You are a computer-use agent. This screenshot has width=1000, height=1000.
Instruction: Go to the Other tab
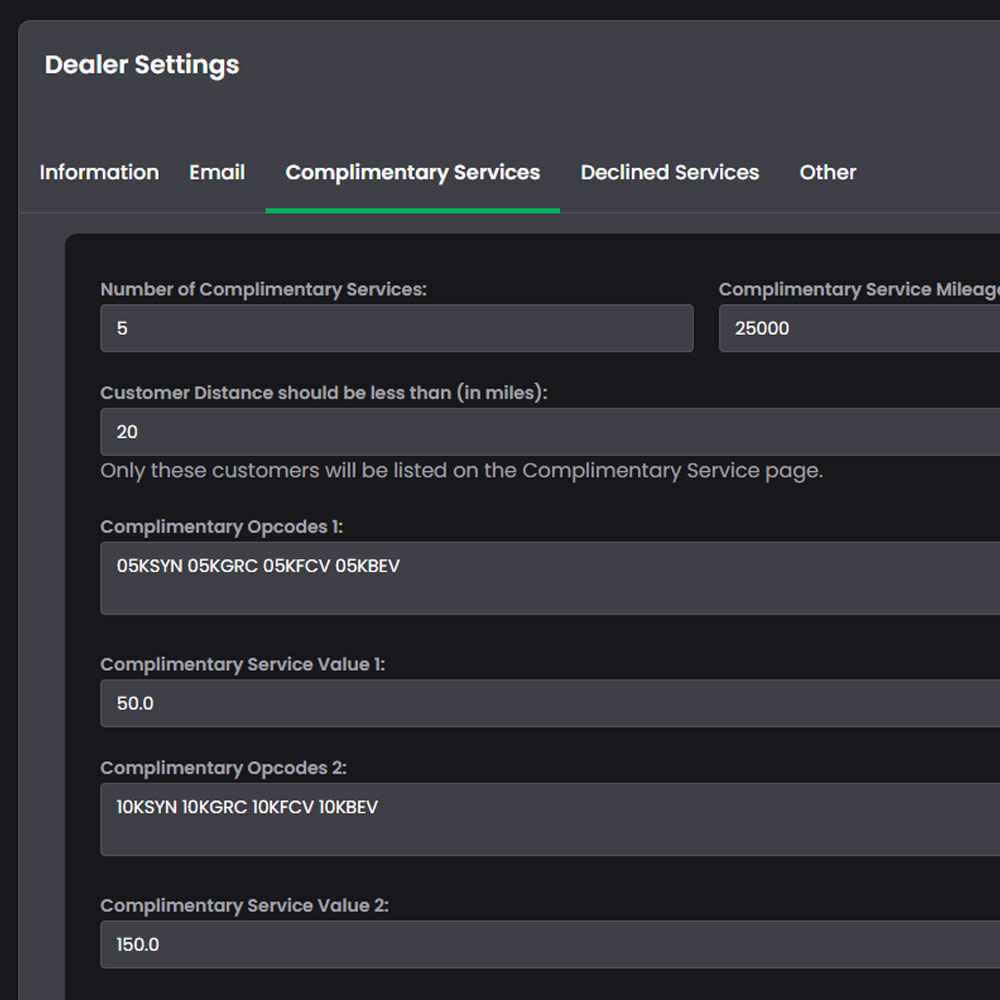pyautogui.click(x=828, y=172)
